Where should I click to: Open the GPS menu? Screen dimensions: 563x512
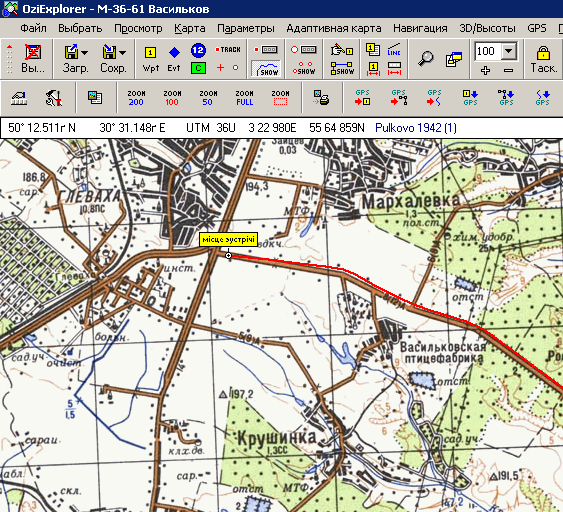[537, 28]
